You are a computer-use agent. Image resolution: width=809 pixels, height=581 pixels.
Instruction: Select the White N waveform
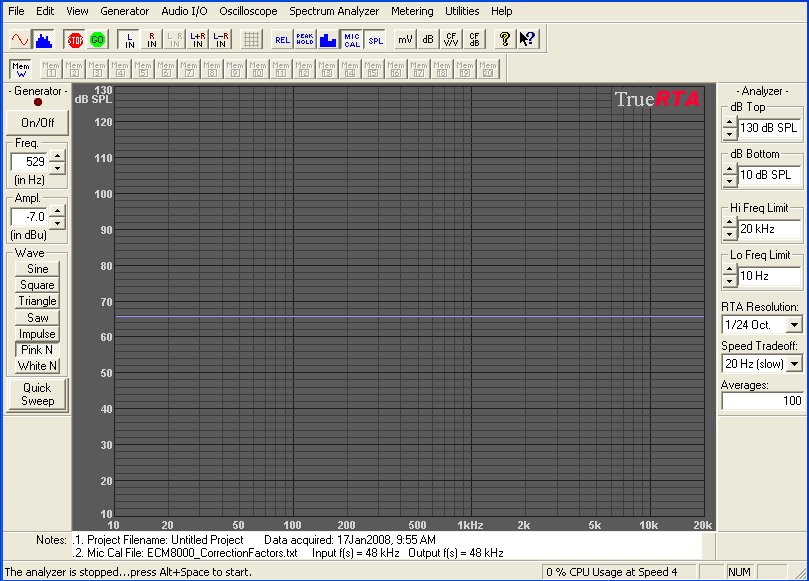(x=38, y=366)
